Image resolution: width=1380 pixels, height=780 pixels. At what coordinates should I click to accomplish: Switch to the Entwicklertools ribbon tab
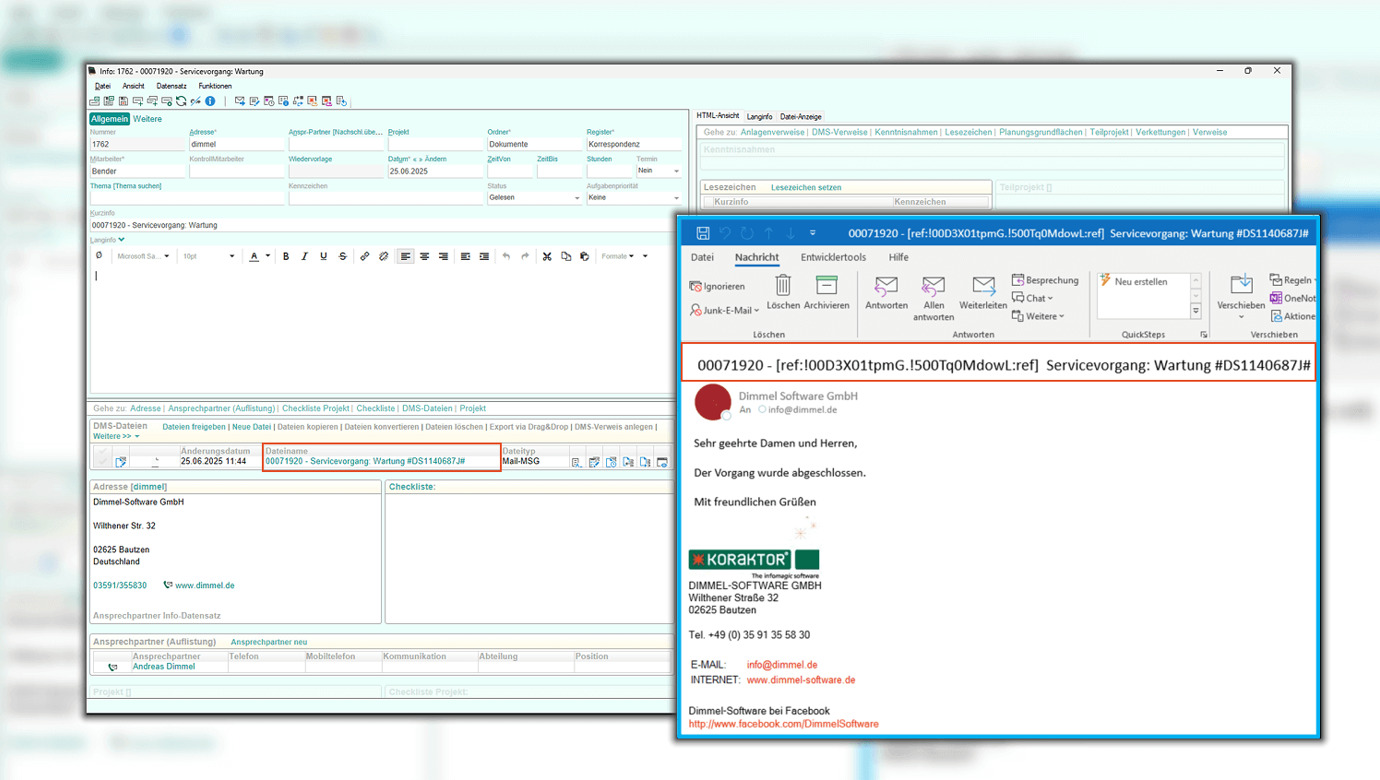[833, 257]
